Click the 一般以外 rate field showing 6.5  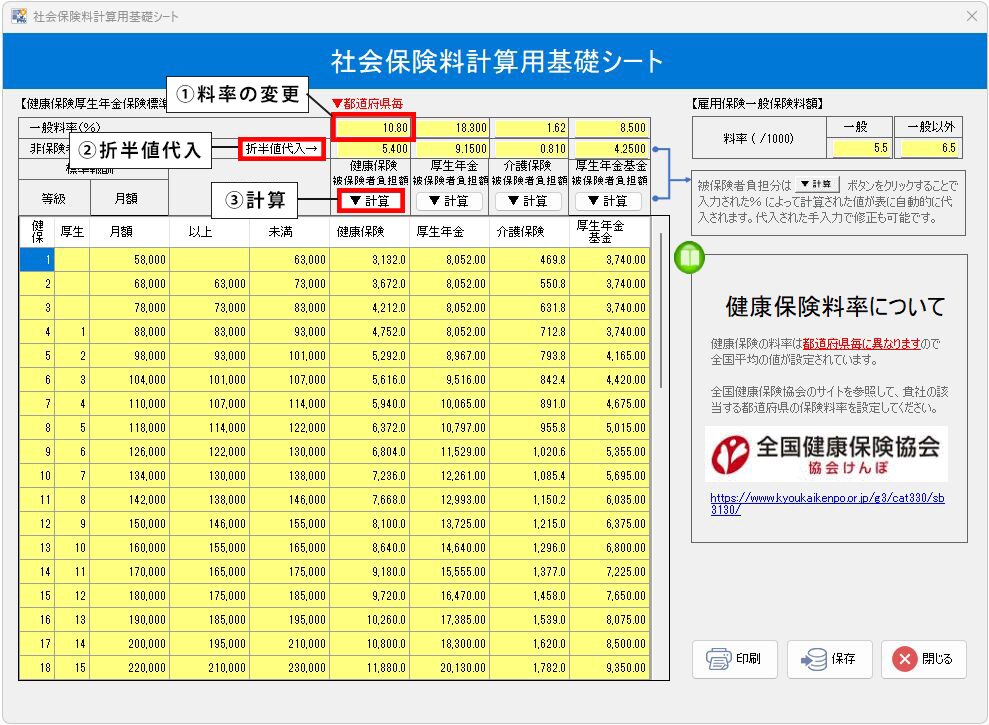tap(929, 148)
